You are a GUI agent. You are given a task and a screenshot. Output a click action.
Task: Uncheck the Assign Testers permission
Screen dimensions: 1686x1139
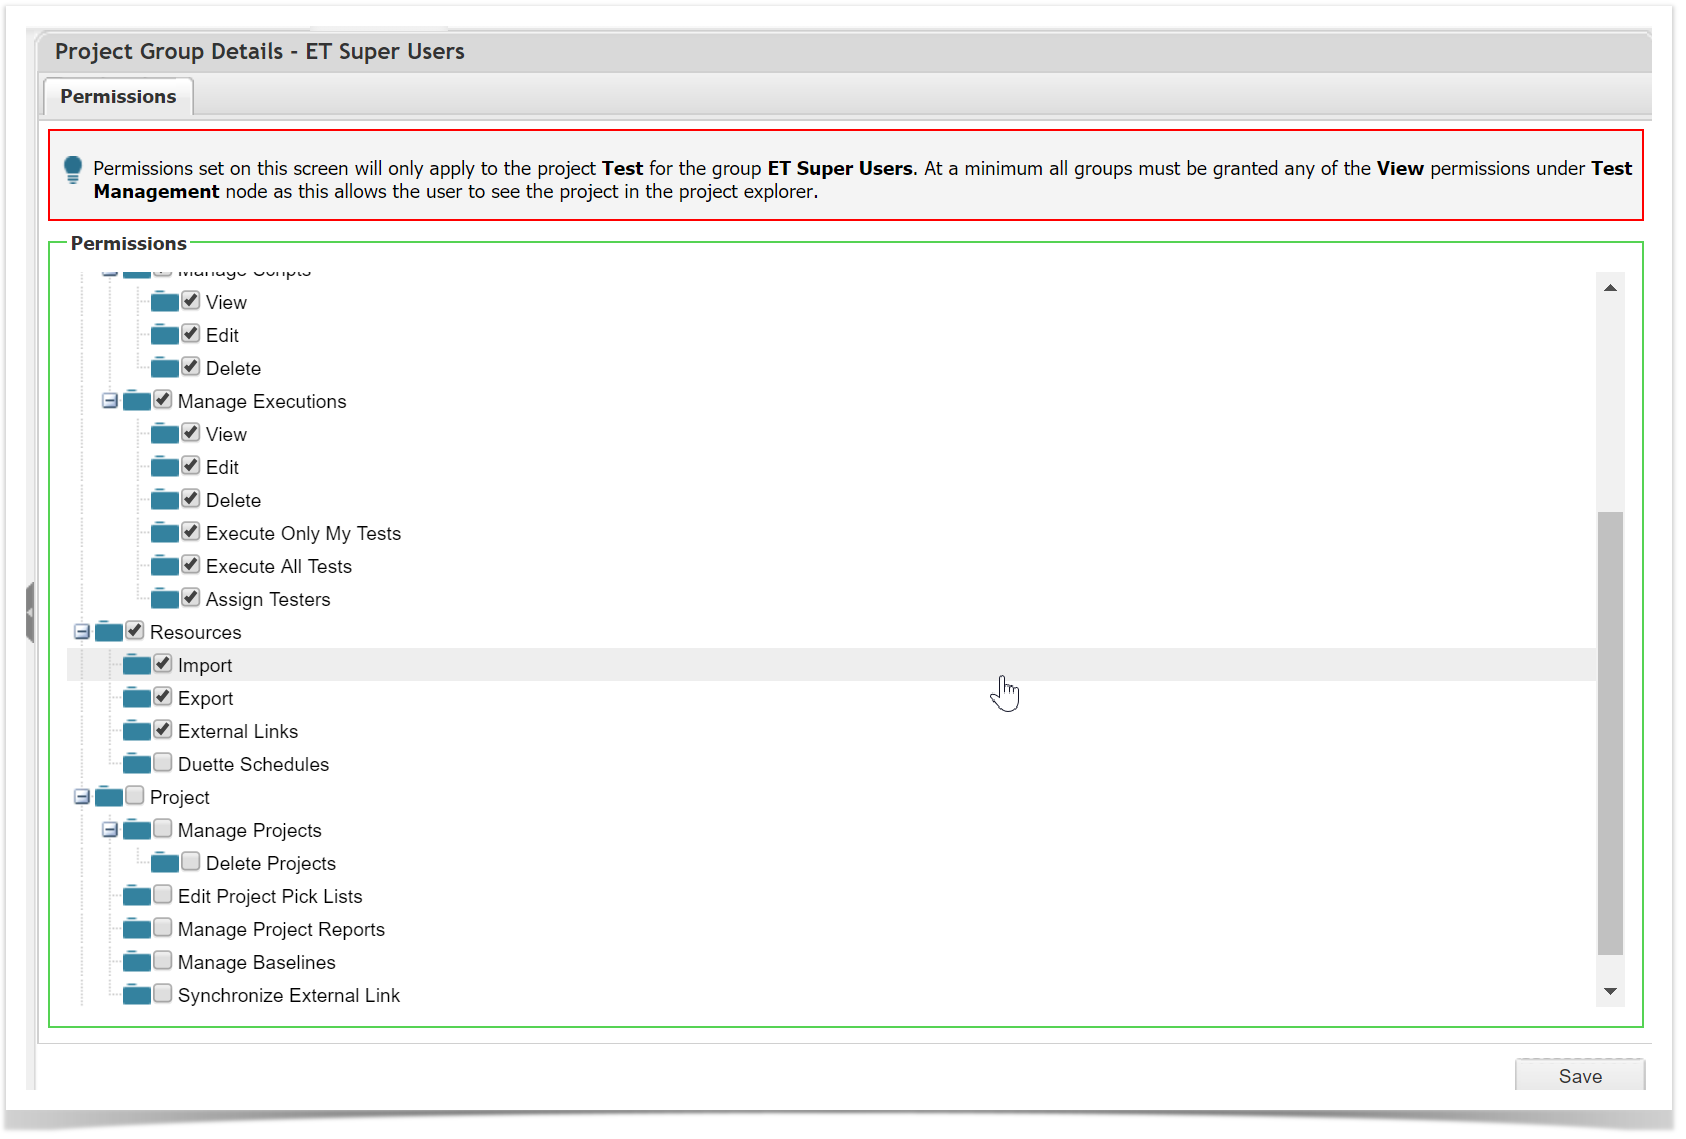(191, 599)
